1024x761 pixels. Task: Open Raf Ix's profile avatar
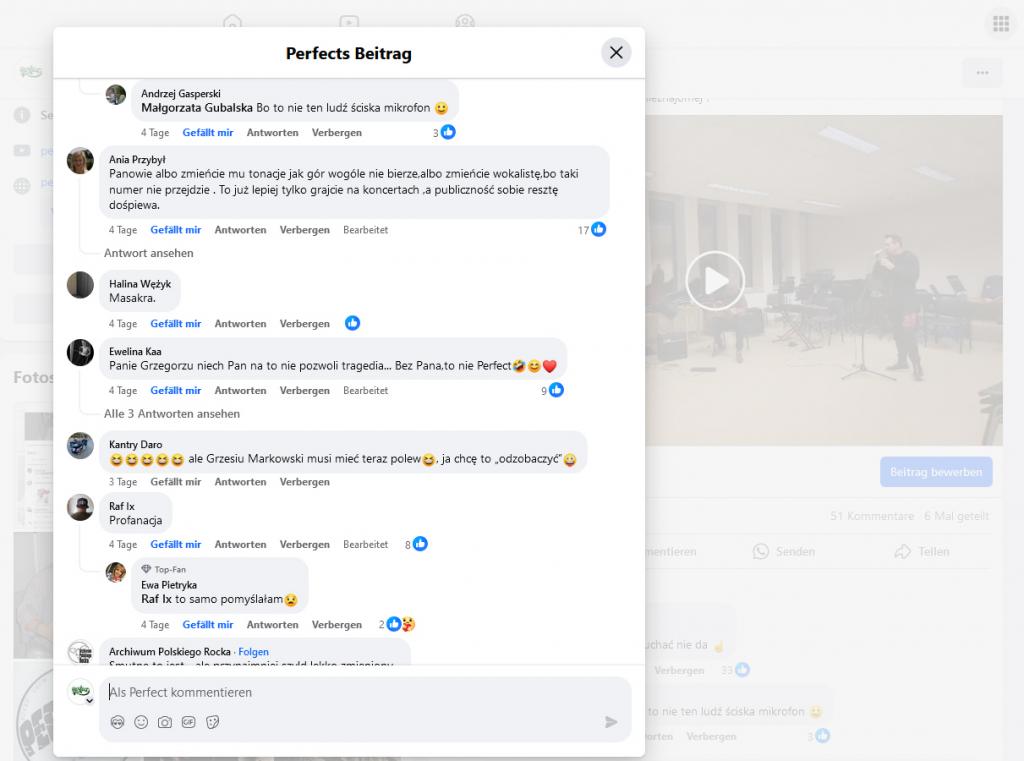(80, 508)
